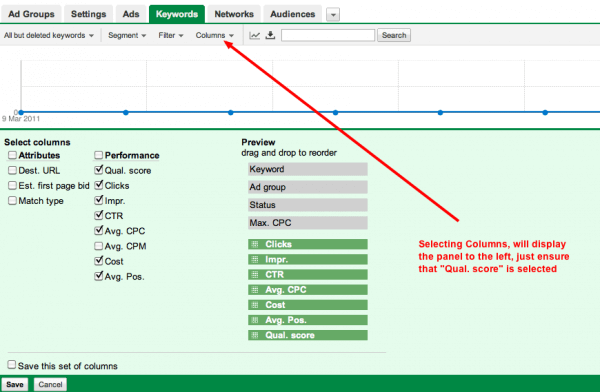Grab the drag handle on Clicks preview row
The width and height of the screenshot is (600, 392).
tap(255, 244)
